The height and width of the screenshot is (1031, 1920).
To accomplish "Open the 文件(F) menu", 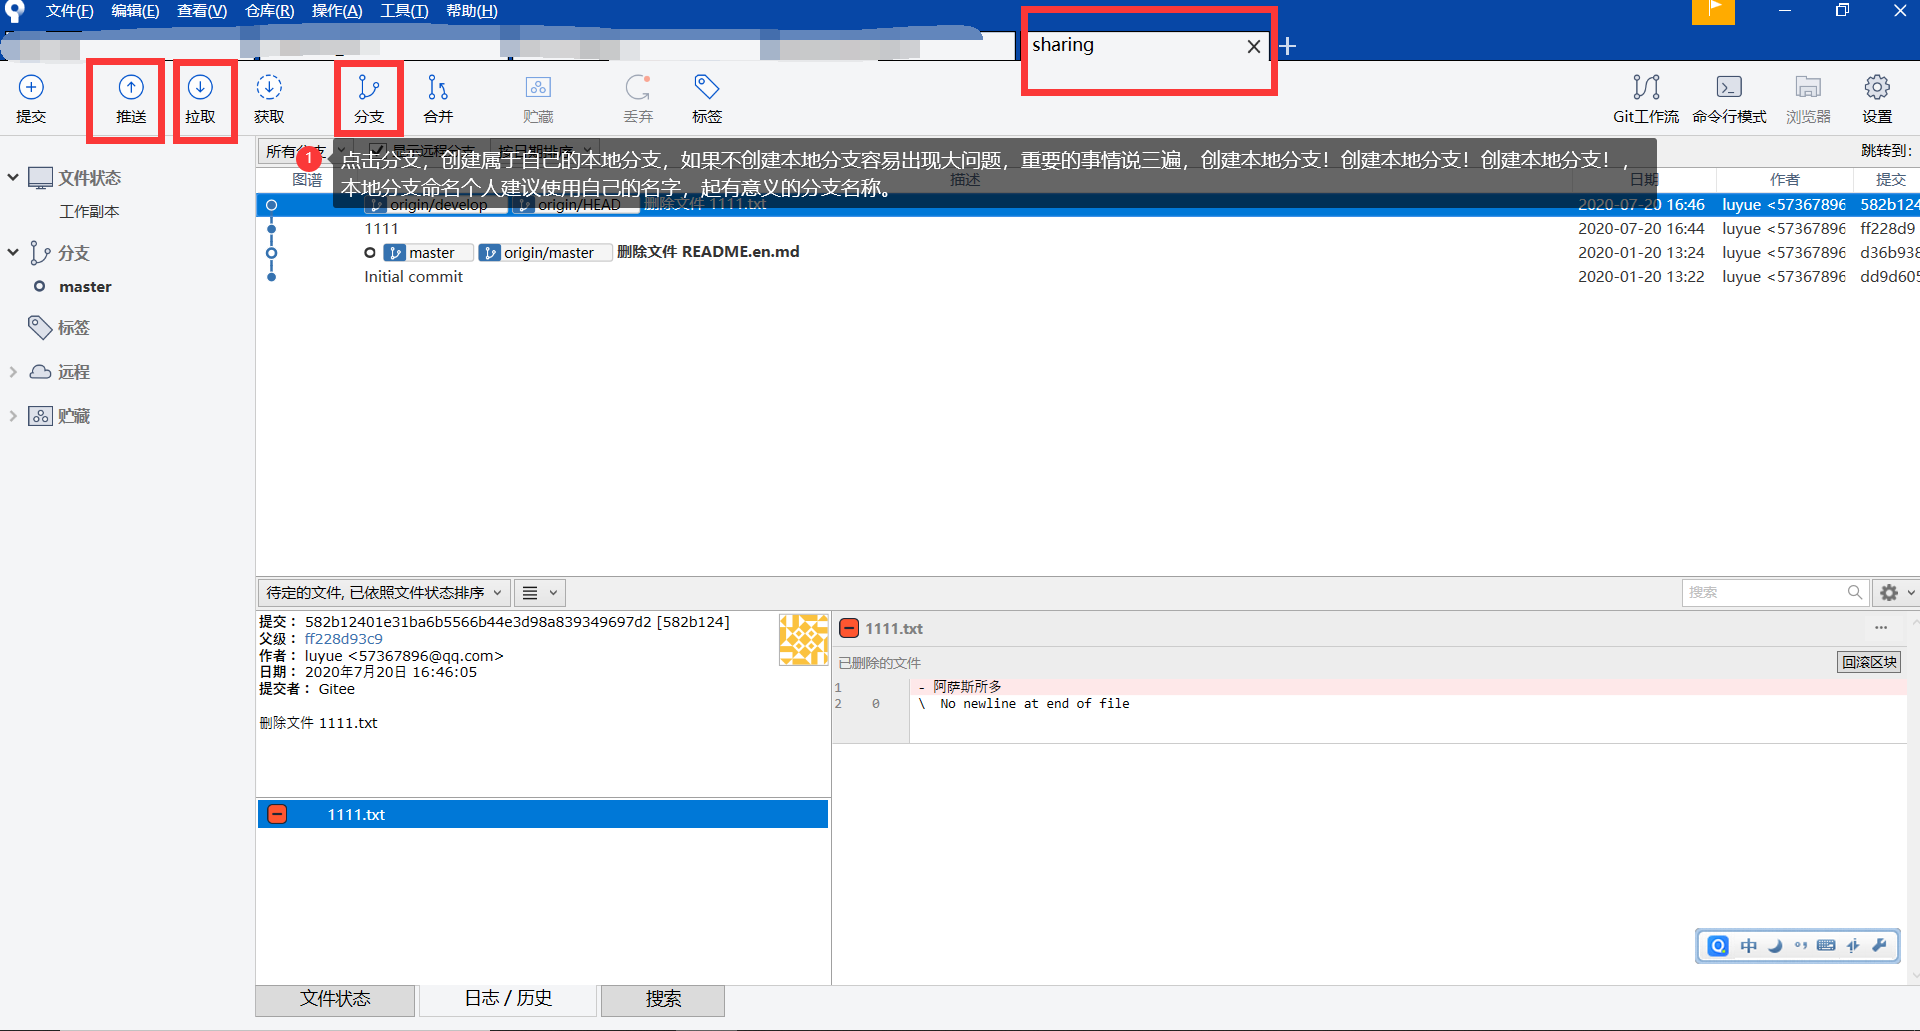I will click(x=69, y=11).
